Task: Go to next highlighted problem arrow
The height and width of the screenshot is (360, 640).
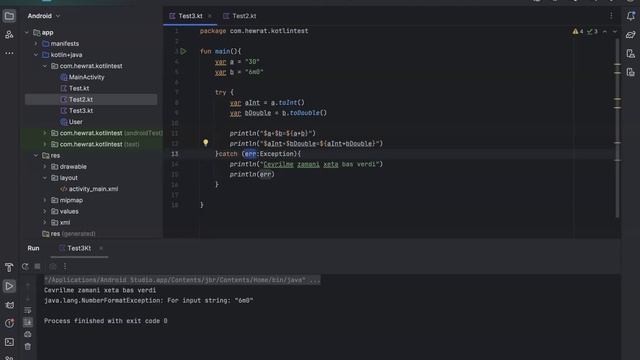Action: 615,31
